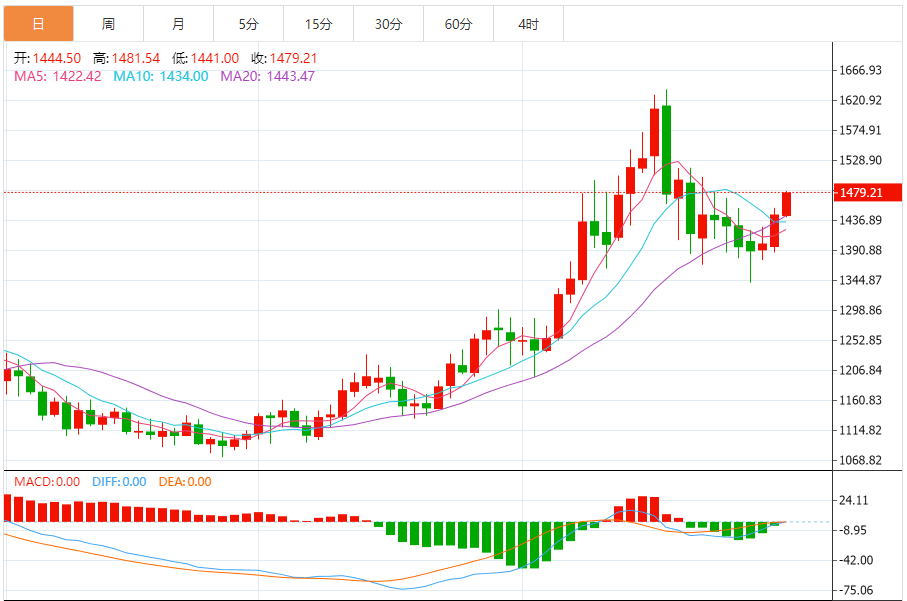Click the 1114.82 price axis label
The height and width of the screenshot is (601, 907).
coord(861,430)
